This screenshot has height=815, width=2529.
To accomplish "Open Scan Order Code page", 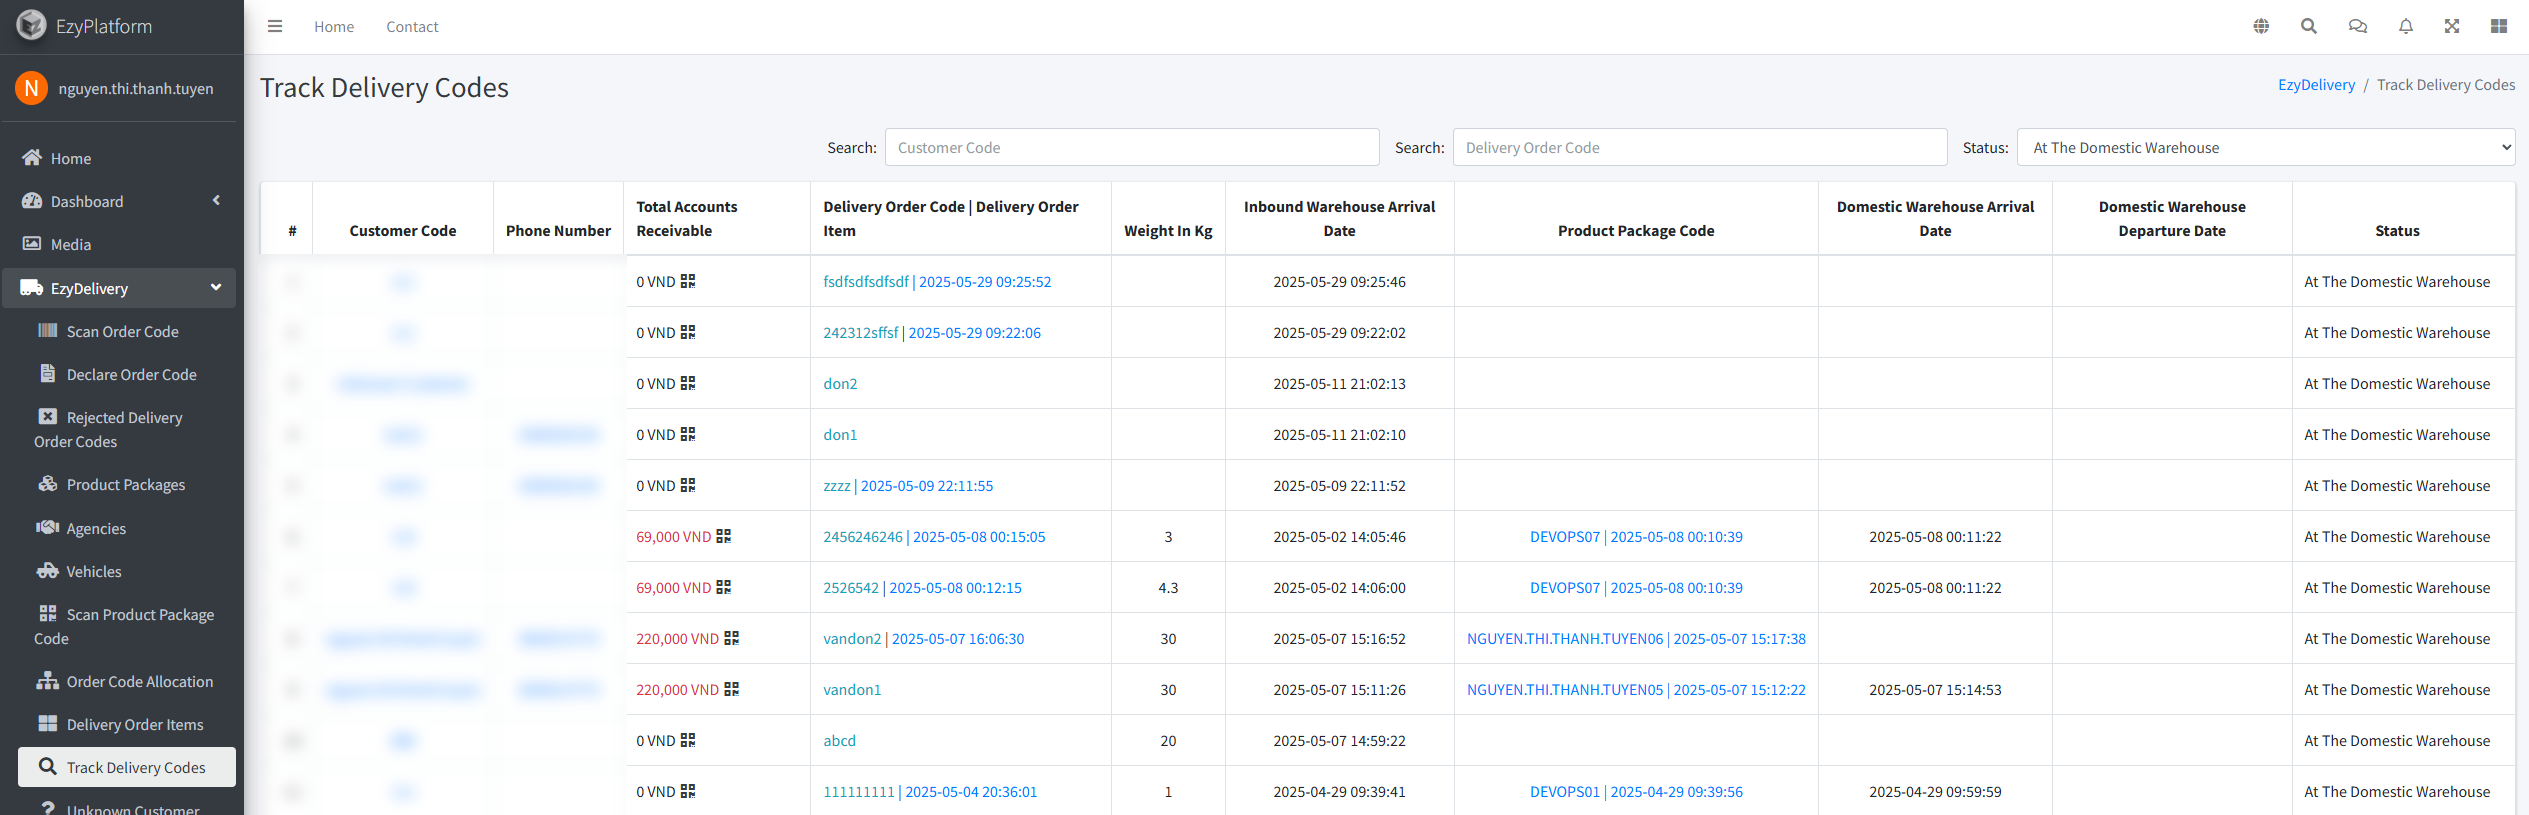I will pos(127,331).
